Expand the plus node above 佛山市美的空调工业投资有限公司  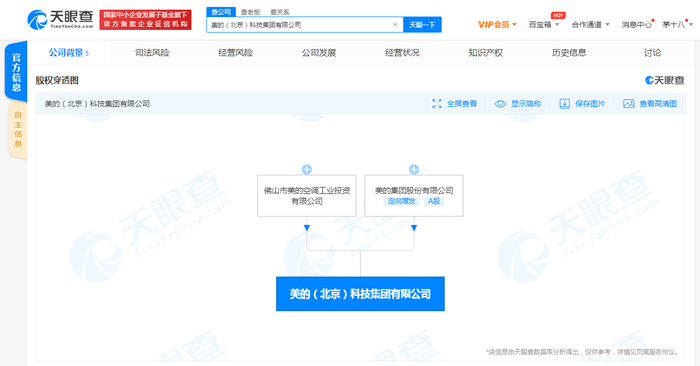coord(307,170)
